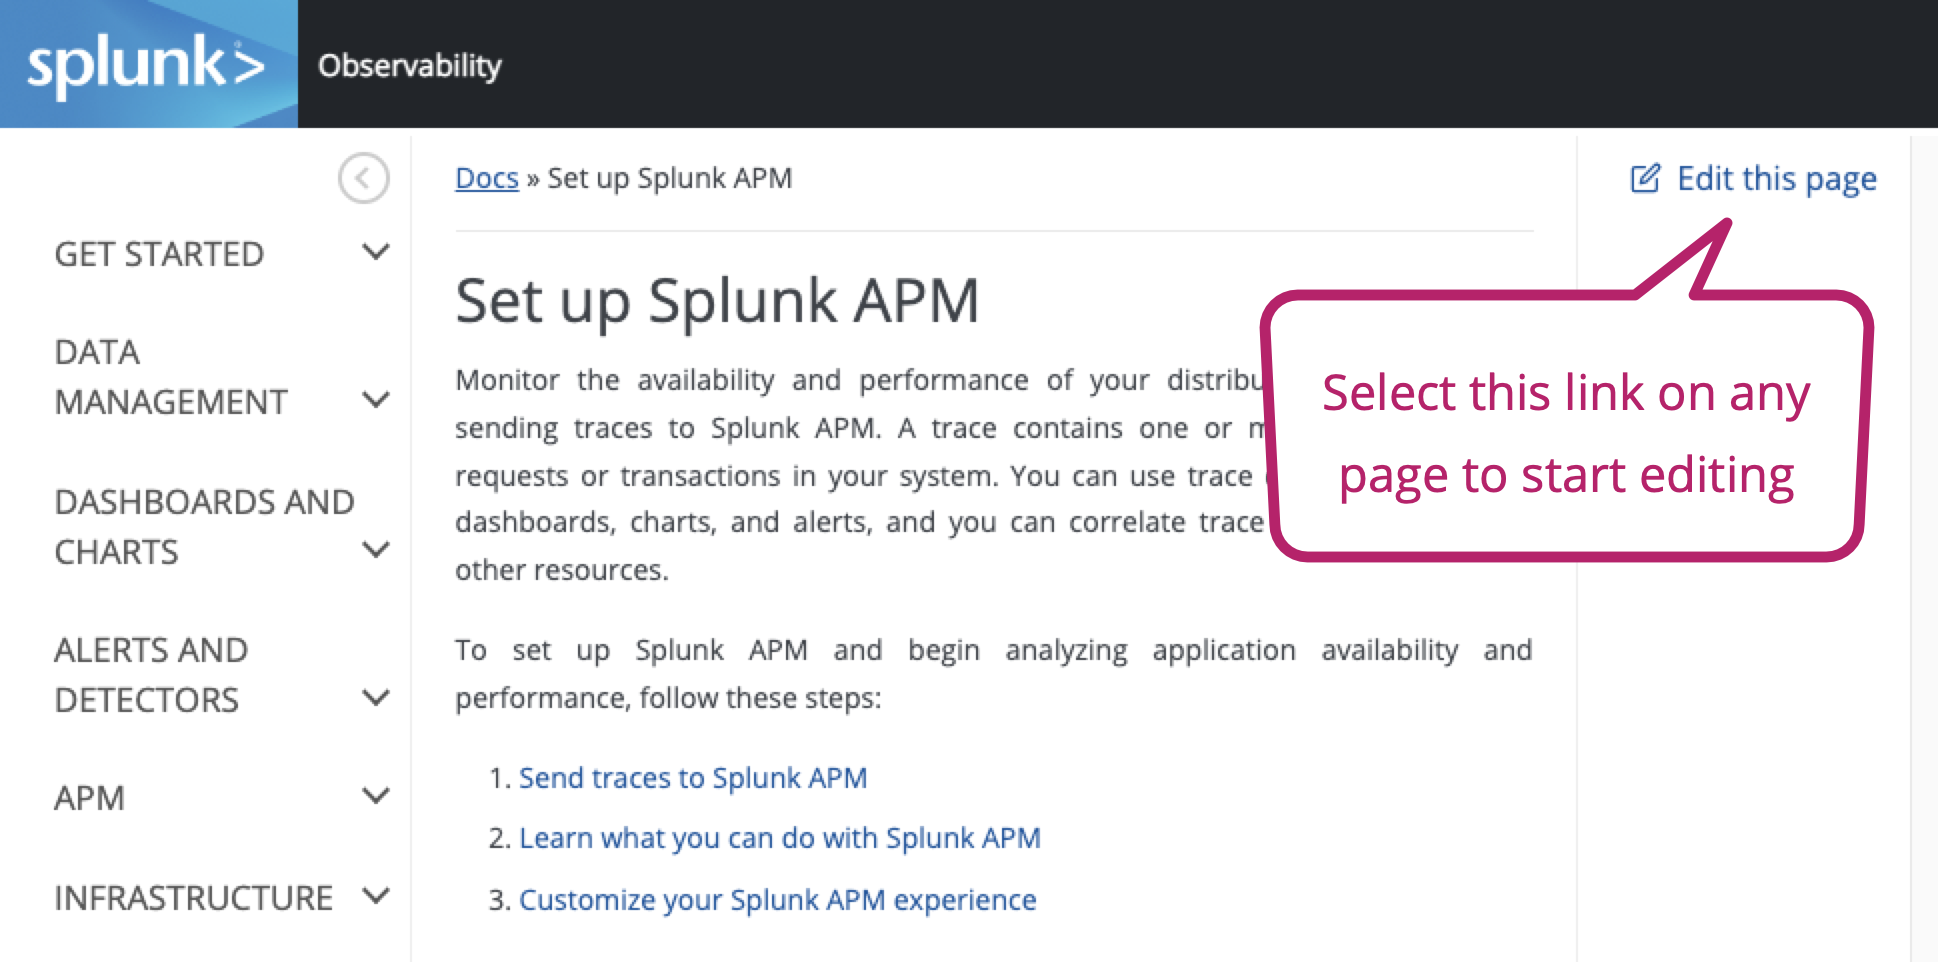
Task: Click the Send traces to Splunk APM link
Action: tap(693, 778)
